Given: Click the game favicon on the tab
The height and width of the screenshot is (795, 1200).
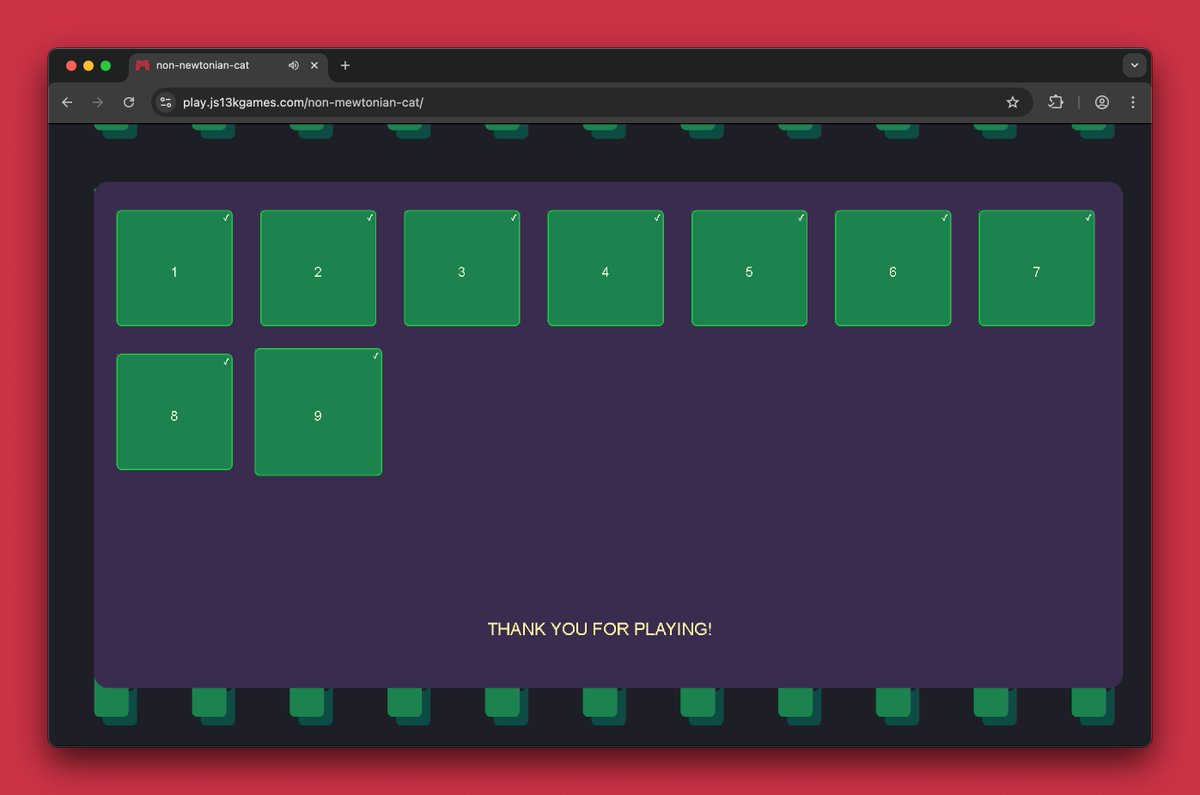Looking at the screenshot, I should [x=143, y=65].
